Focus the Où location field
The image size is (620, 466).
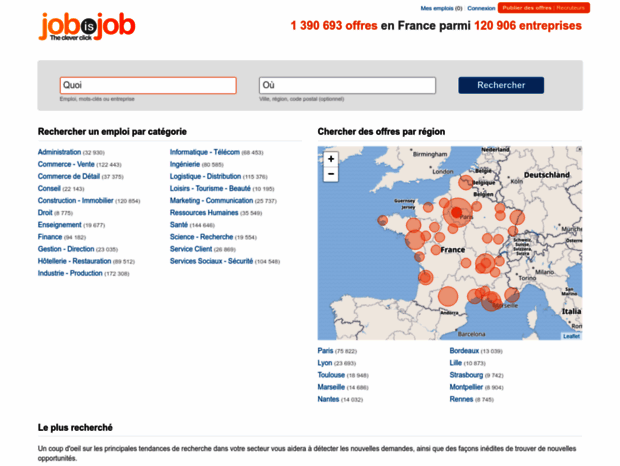(x=348, y=85)
